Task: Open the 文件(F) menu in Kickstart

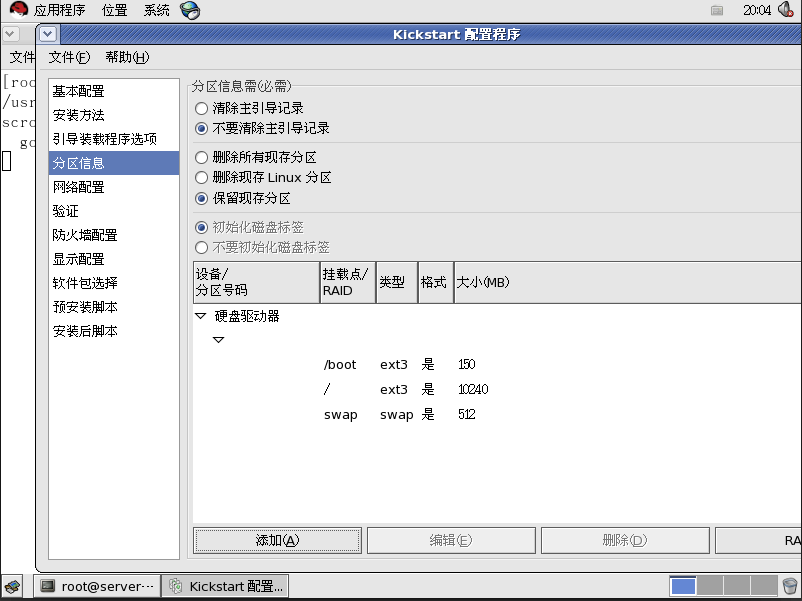Action: pyautogui.click(x=70, y=57)
